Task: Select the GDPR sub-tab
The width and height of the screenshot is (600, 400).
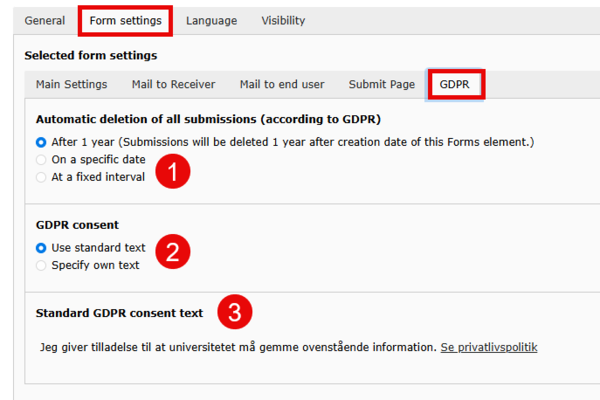Action: point(455,84)
